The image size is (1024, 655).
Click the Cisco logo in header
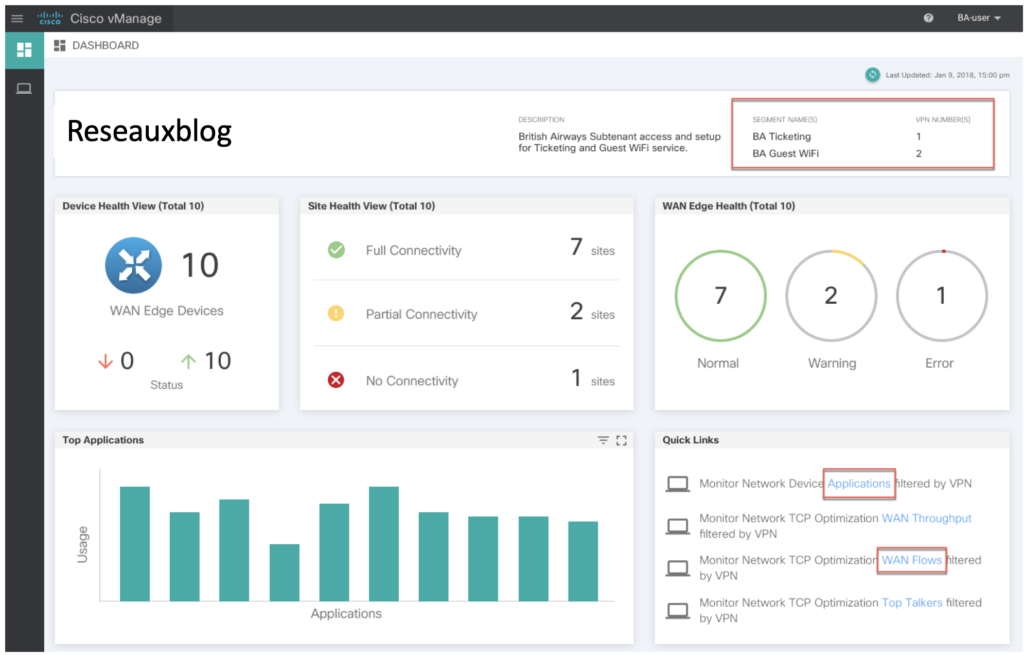pyautogui.click(x=49, y=18)
